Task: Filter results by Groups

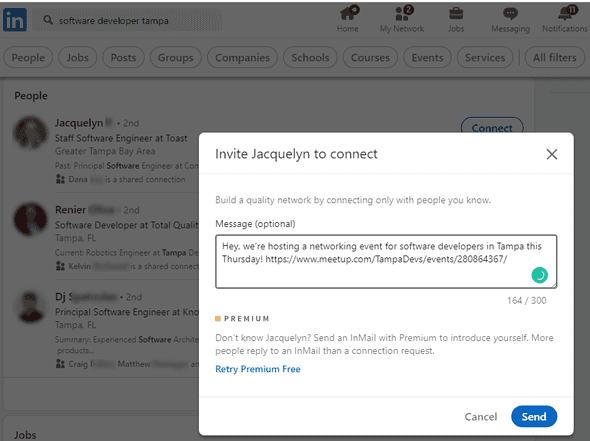Action: click(x=175, y=58)
